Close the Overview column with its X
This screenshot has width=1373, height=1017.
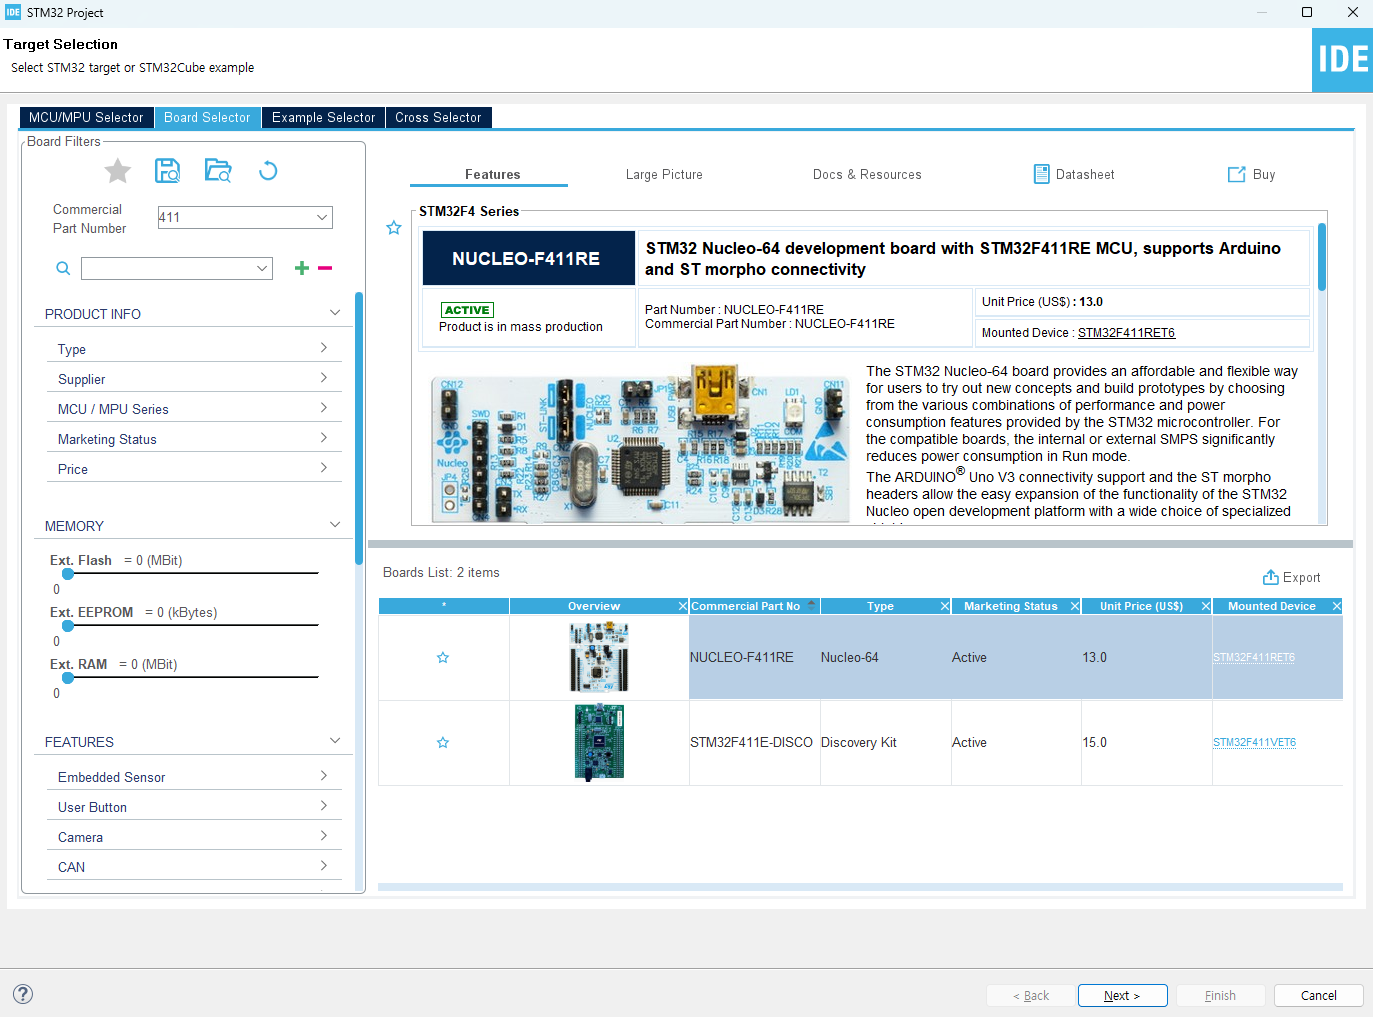tap(683, 606)
